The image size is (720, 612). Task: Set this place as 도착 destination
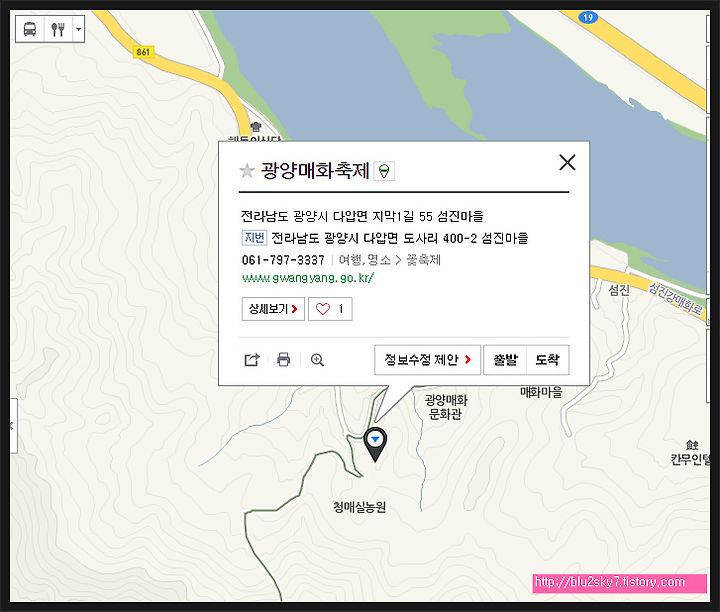[x=547, y=360]
